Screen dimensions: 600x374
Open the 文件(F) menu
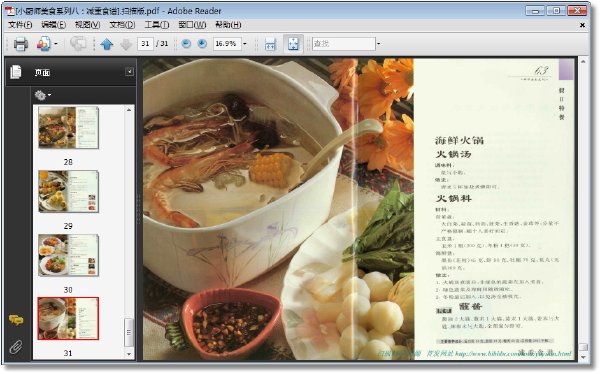(x=20, y=25)
